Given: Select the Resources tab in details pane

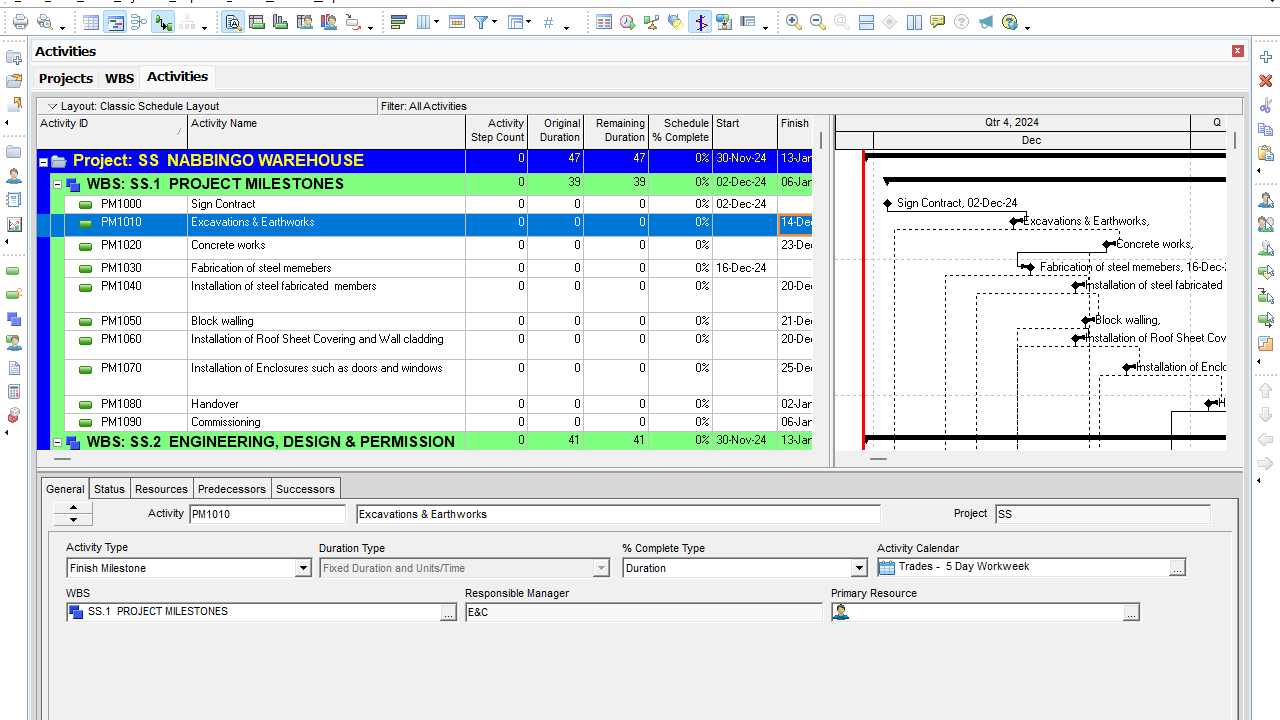Looking at the screenshot, I should [161, 488].
